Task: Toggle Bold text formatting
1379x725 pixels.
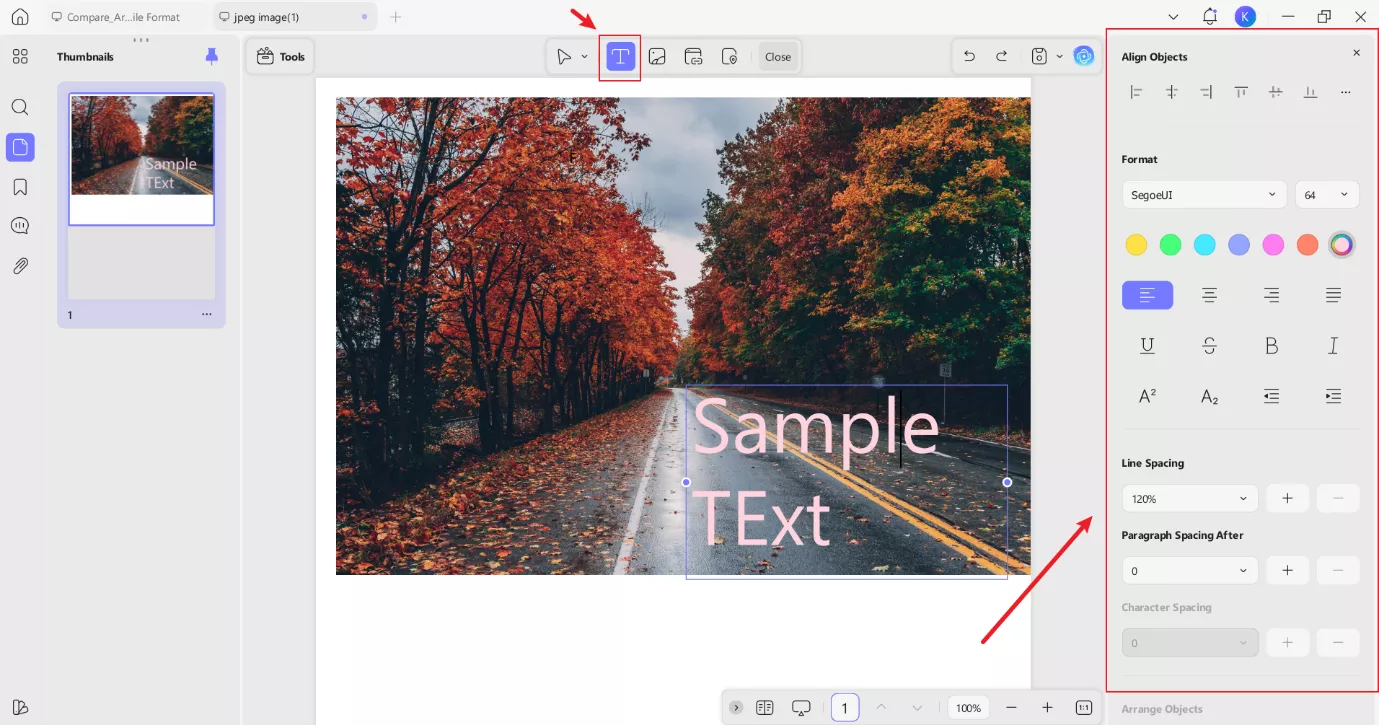Action: click(1271, 346)
